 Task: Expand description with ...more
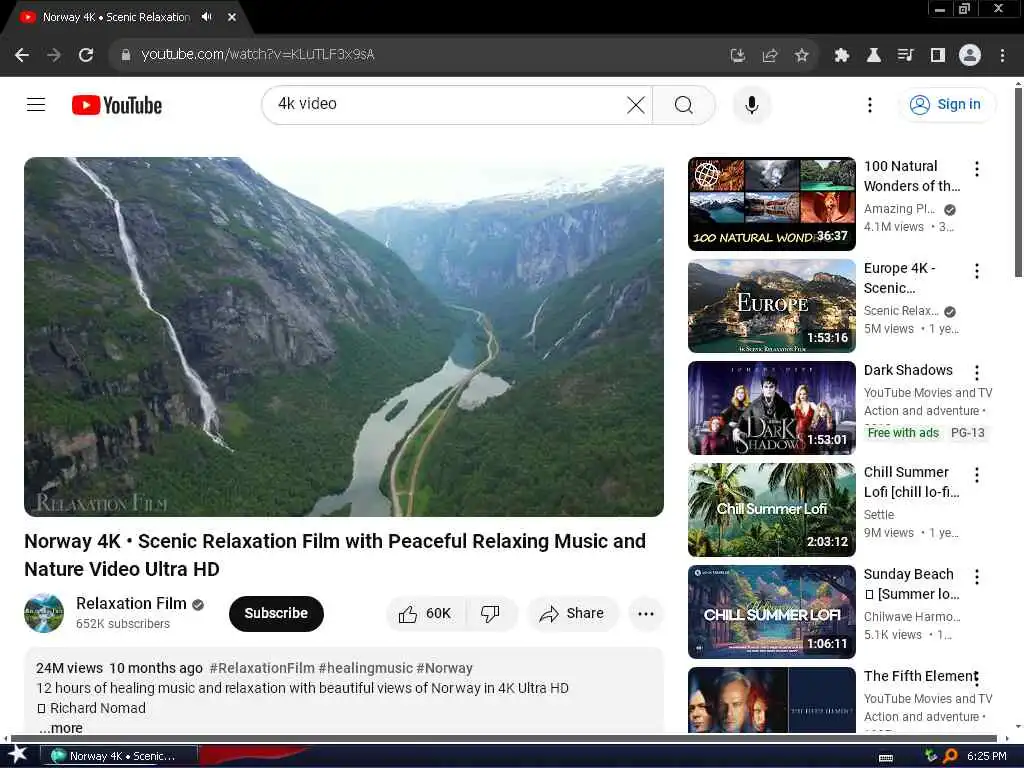click(x=60, y=728)
